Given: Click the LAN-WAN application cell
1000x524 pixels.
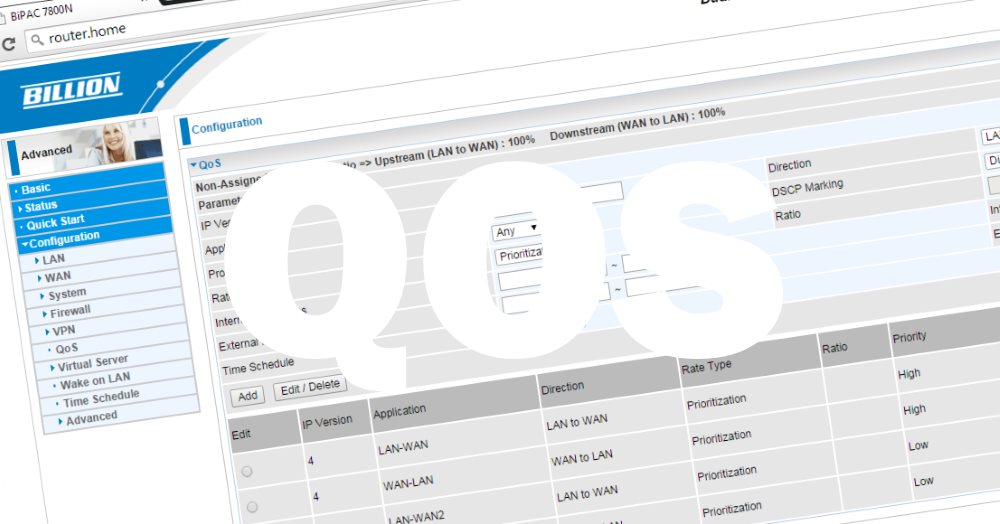Looking at the screenshot, I should click(403, 448).
